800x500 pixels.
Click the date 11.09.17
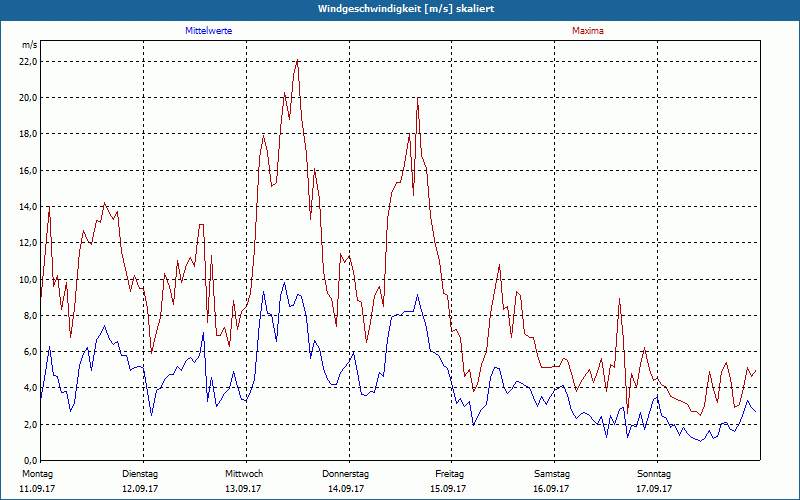tap(37, 489)
